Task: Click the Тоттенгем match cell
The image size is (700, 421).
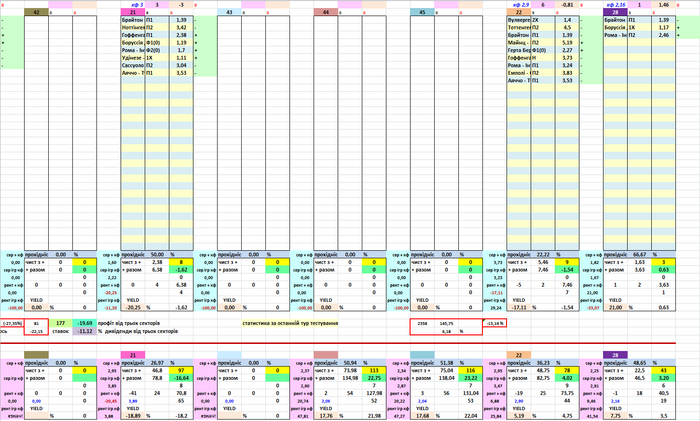Action: [518, 27]
